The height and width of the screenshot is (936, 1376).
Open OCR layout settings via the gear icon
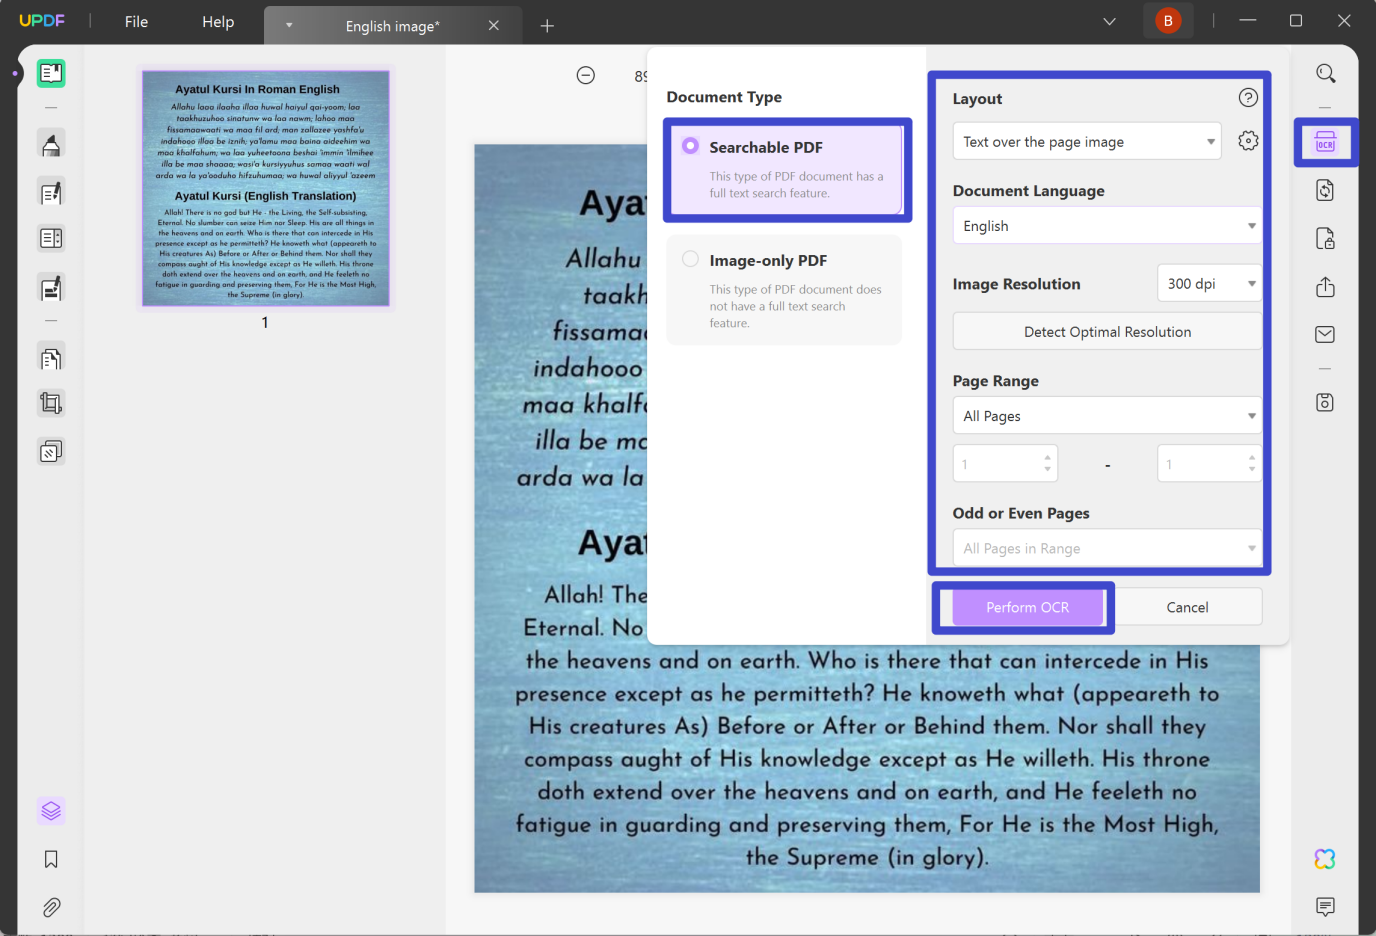pos(1248,140)
